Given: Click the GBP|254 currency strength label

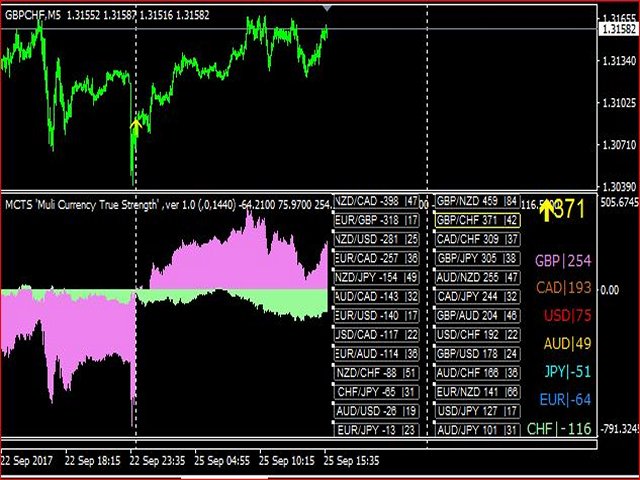Looking at the screenshot, I should coord(563,261).
